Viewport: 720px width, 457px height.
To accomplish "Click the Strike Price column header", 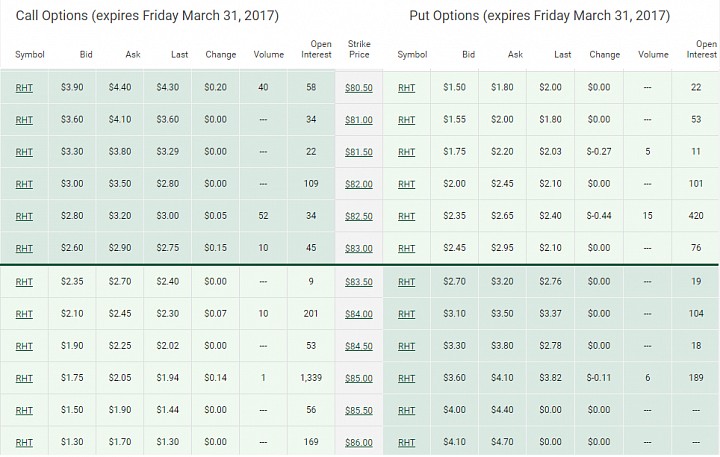I will (x=359, y=49).
